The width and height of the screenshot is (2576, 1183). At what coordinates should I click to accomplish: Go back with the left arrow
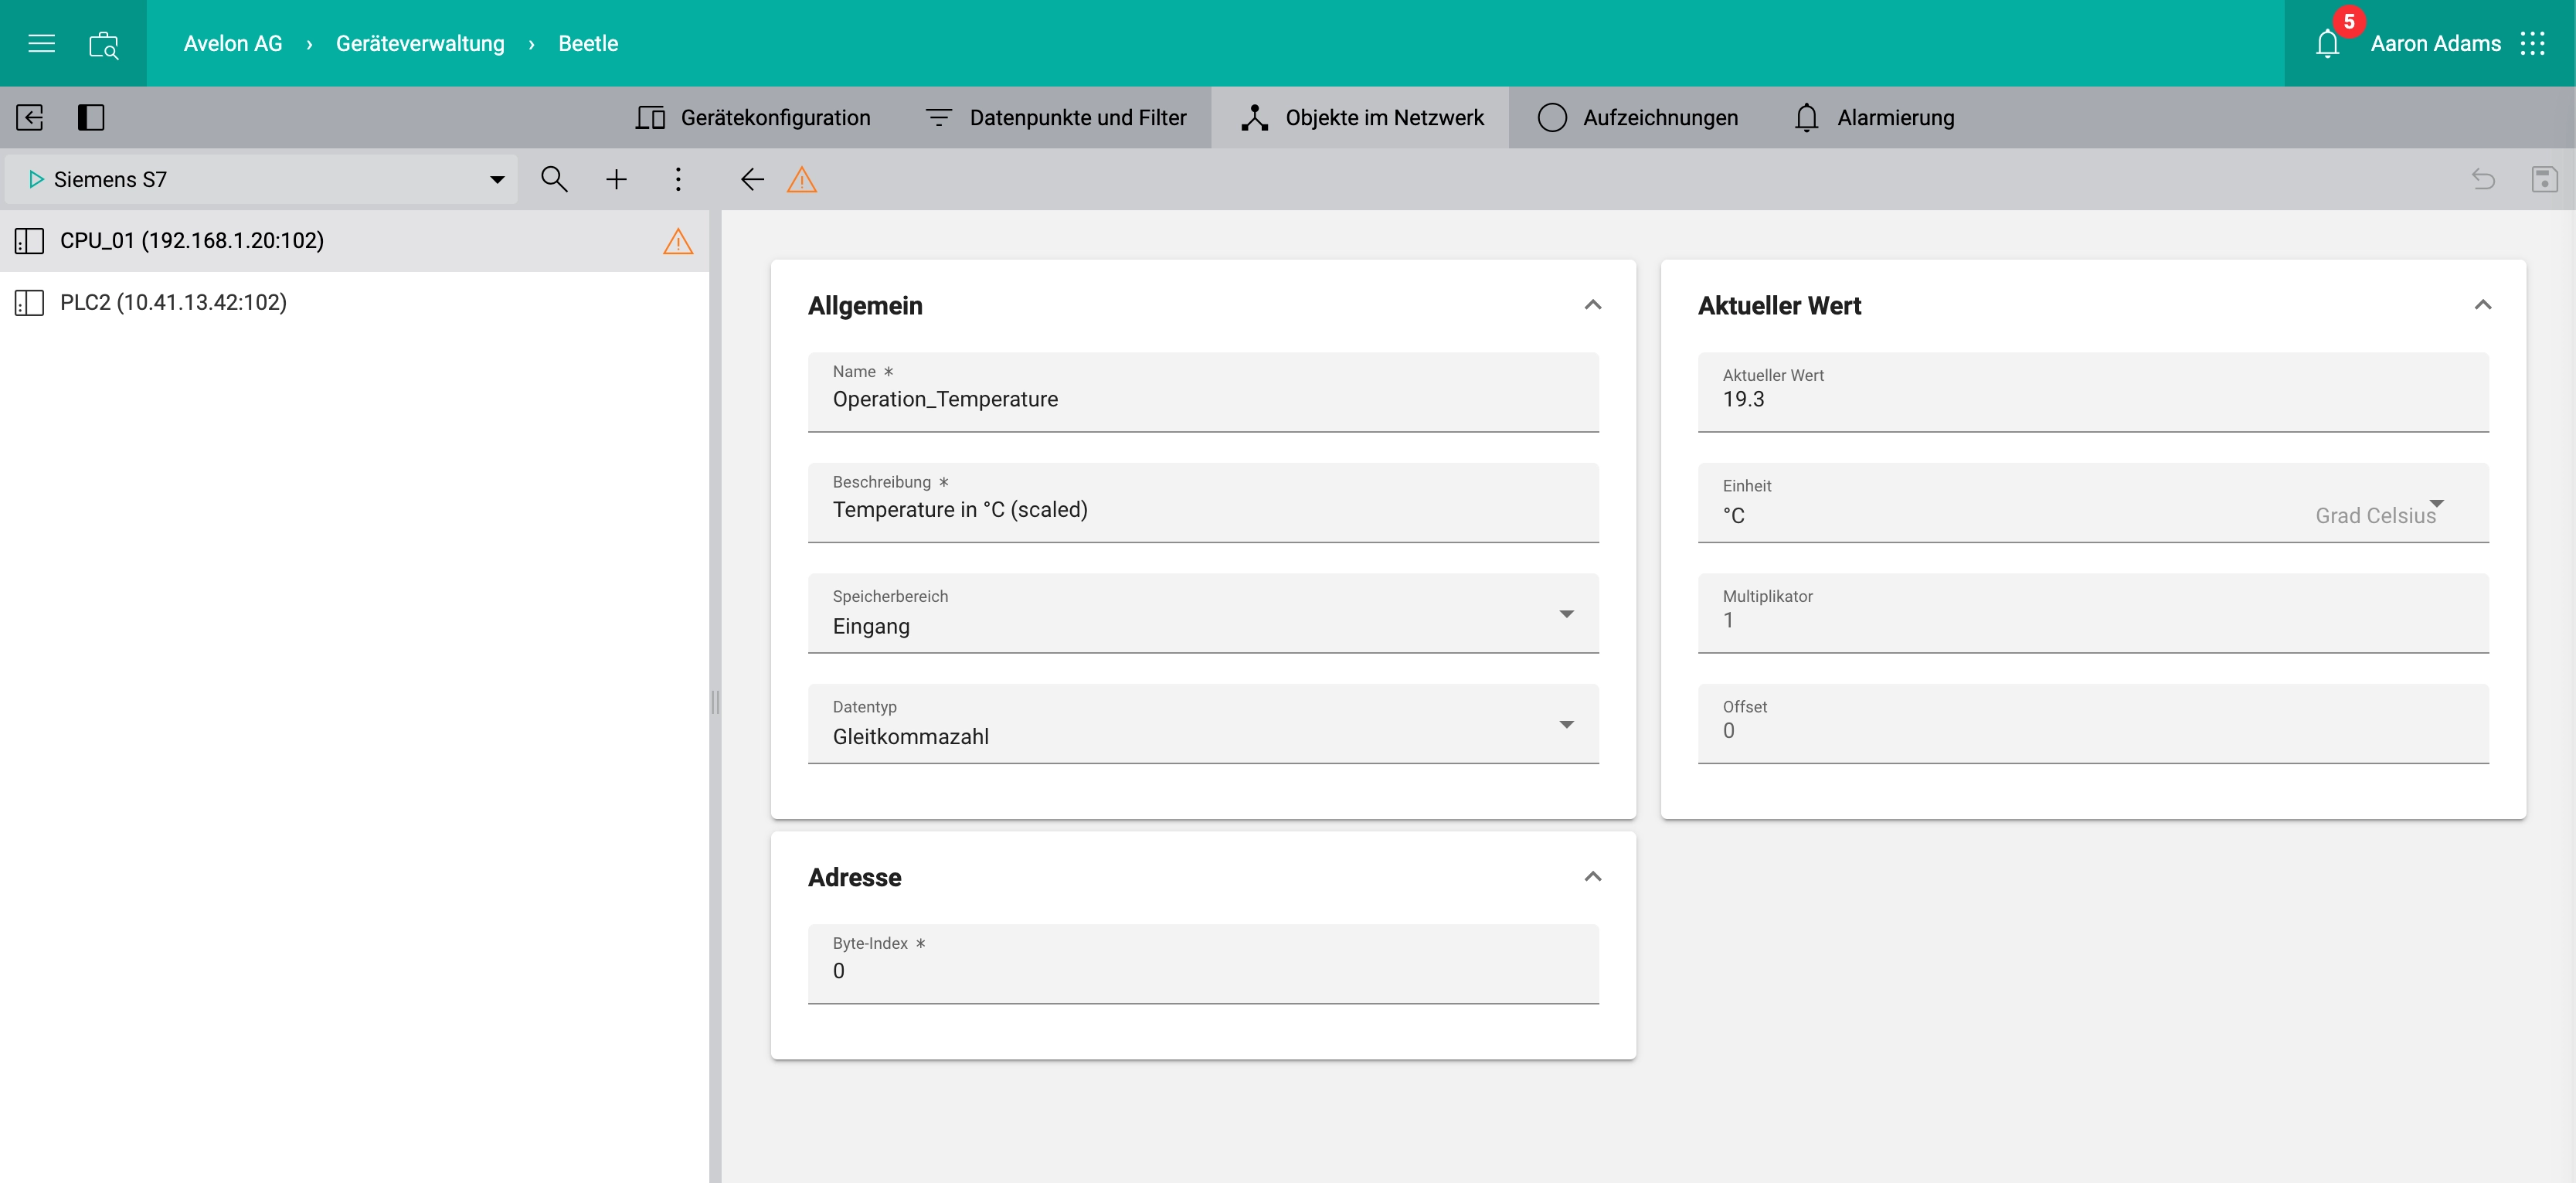tap(752, 179)
